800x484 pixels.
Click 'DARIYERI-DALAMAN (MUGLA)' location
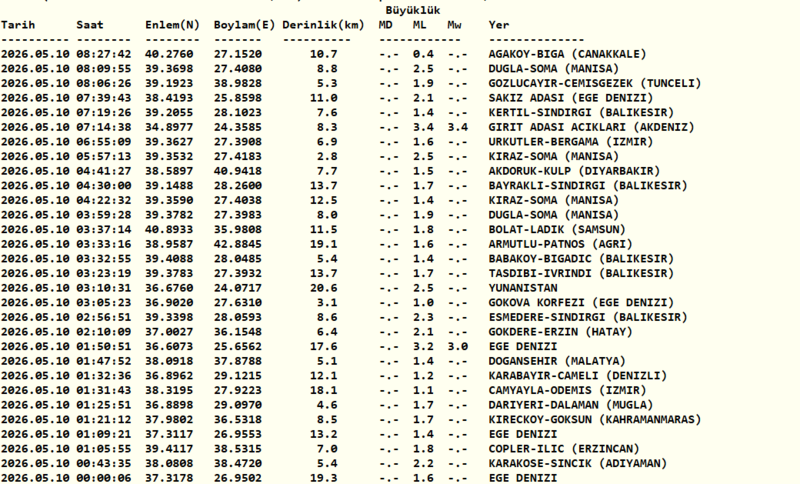coord(571,405)
